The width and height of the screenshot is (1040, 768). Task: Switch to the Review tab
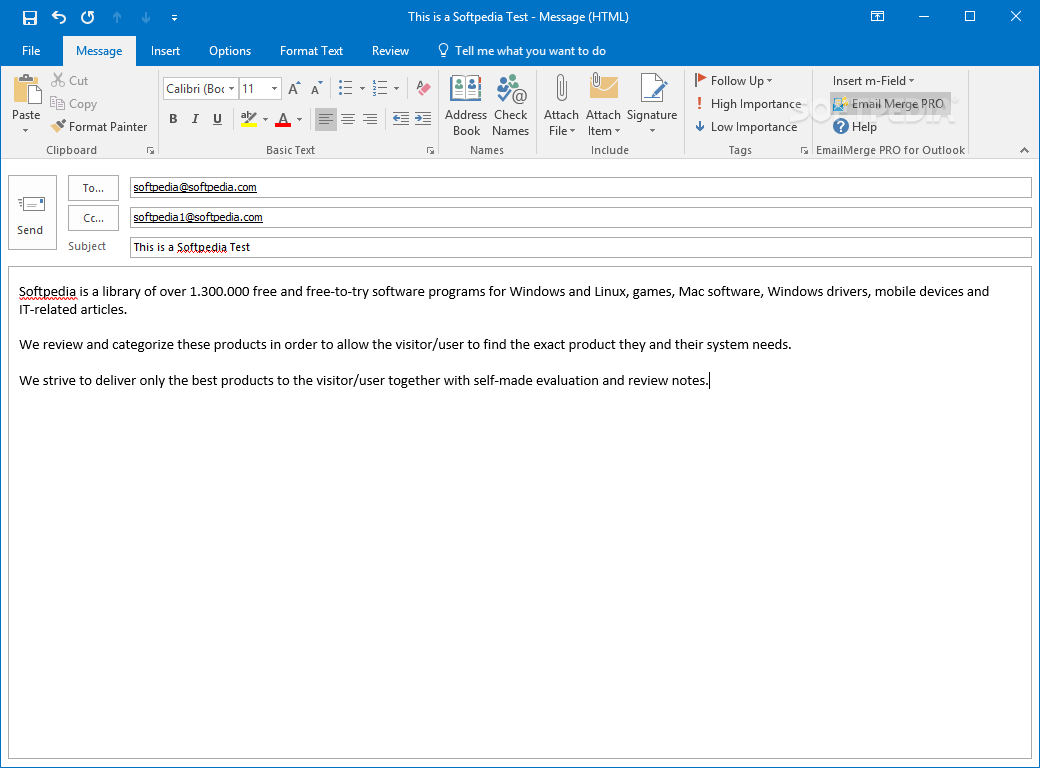(390, 51)
